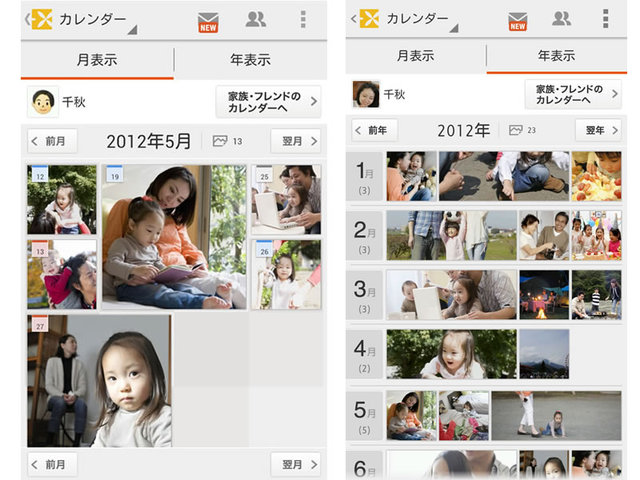Go to 前月 at the top
640x480 pixels.
[52, 141]
